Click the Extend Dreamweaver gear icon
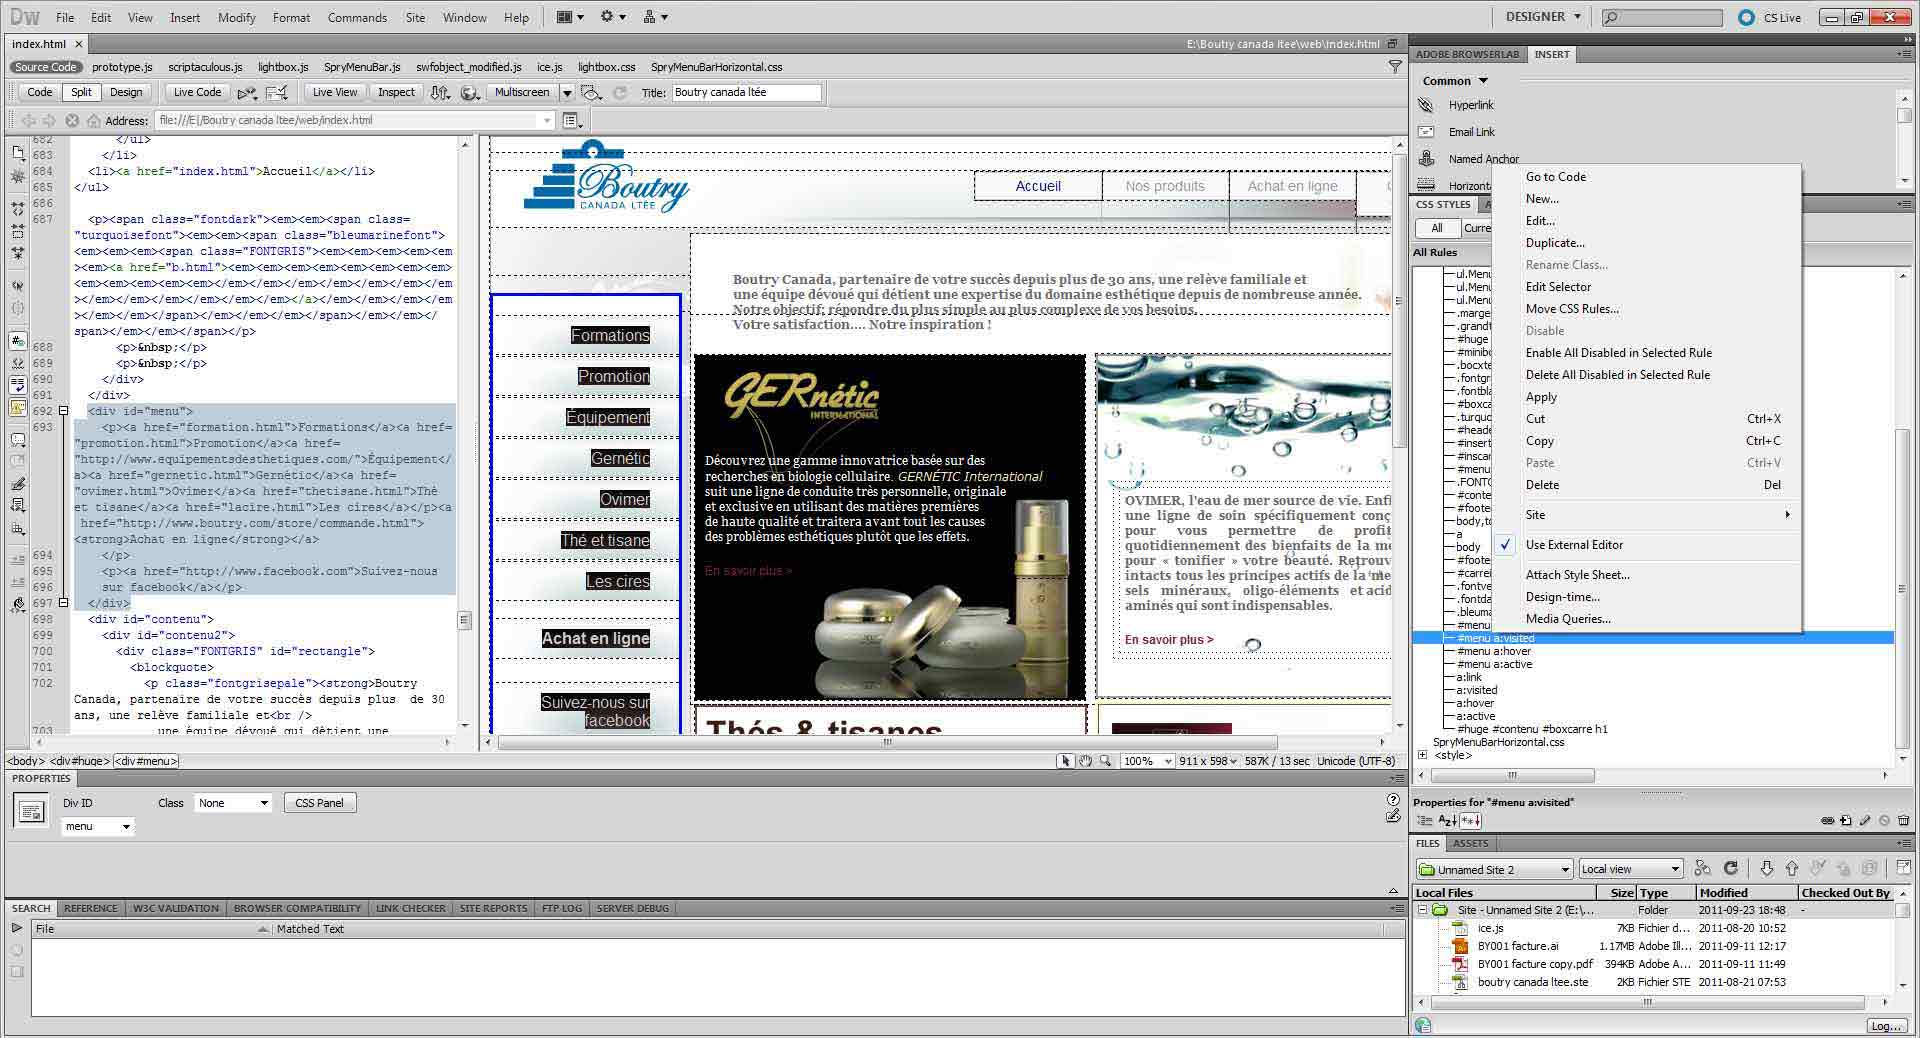 pos(612,17)
